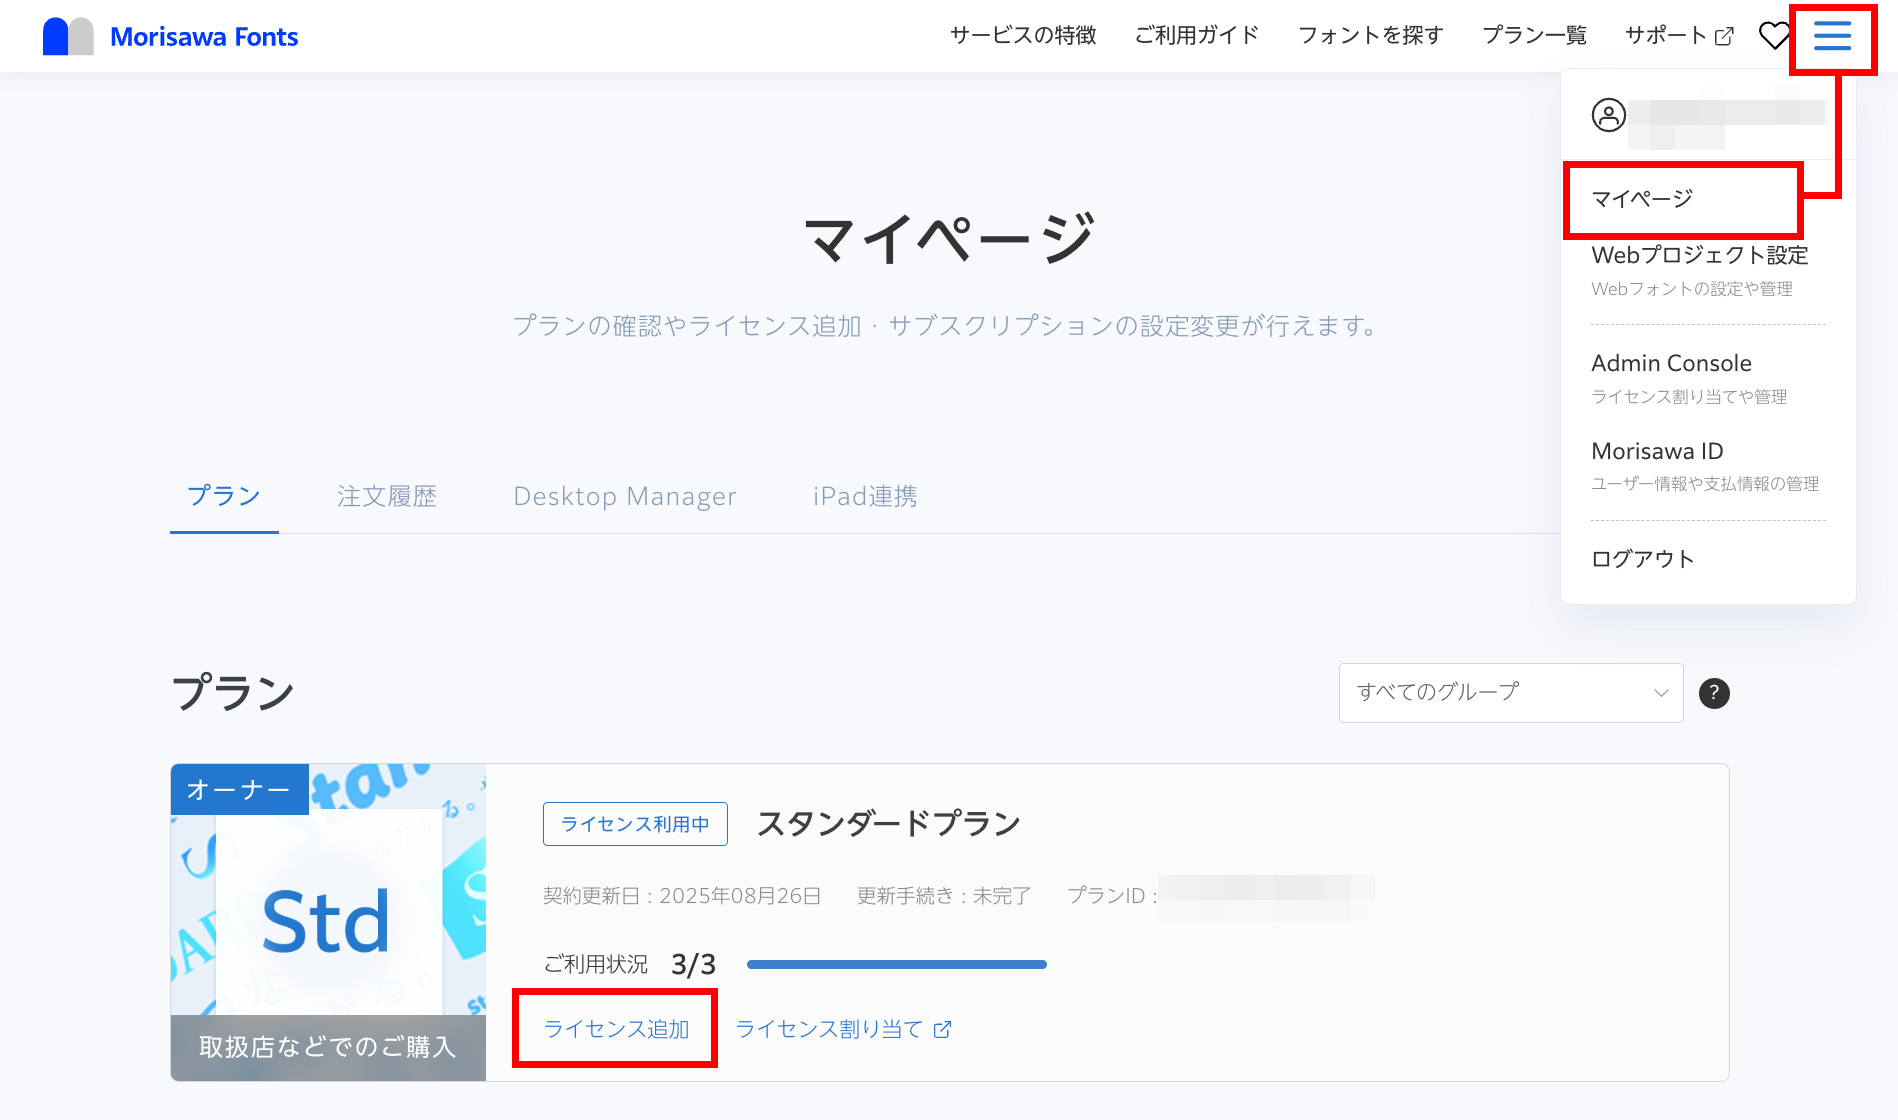Choose ログアウト from the account menu
The image size is (1898, 1120).
click(x=1642, y=559)
